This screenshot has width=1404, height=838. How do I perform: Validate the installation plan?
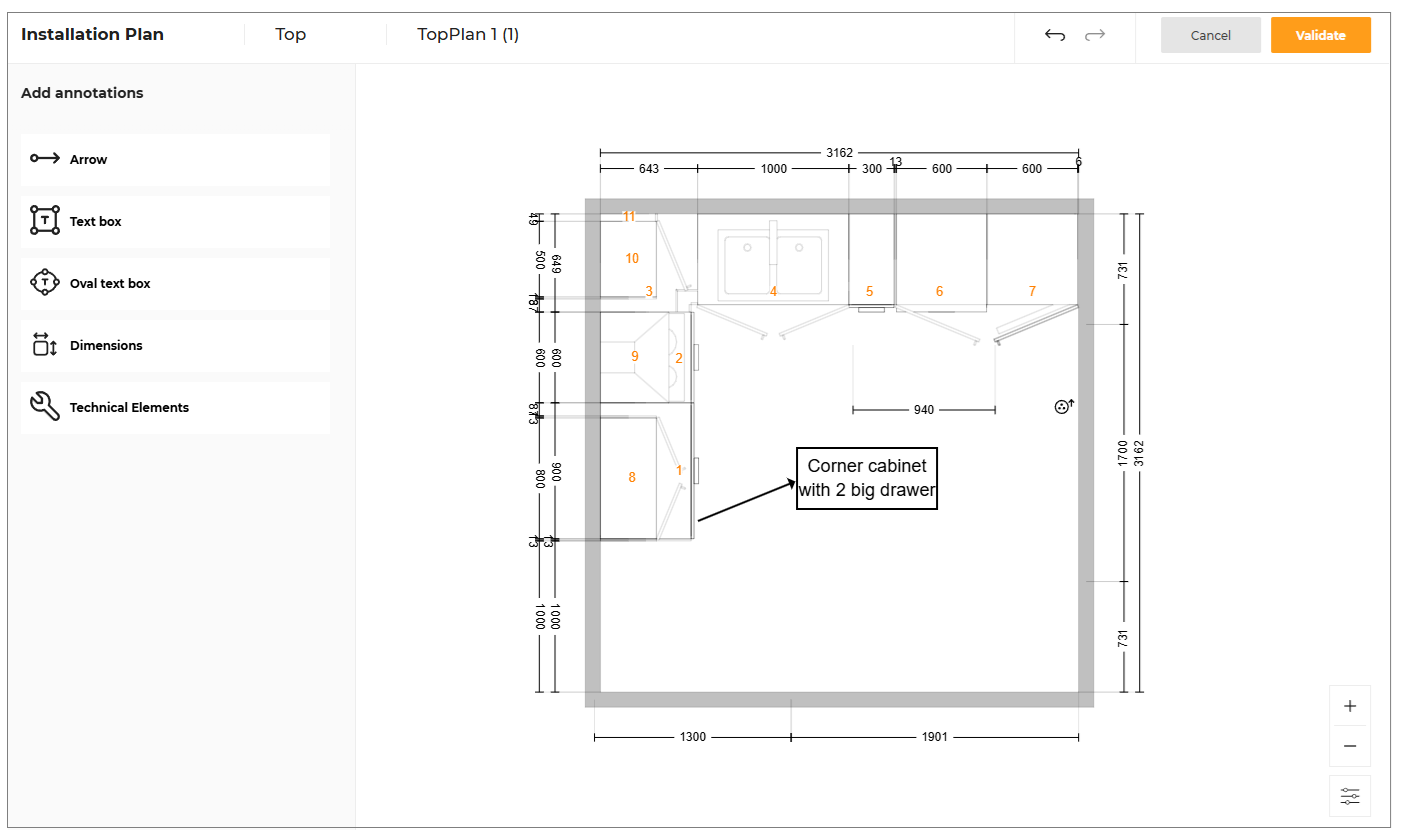point(1321,35)
